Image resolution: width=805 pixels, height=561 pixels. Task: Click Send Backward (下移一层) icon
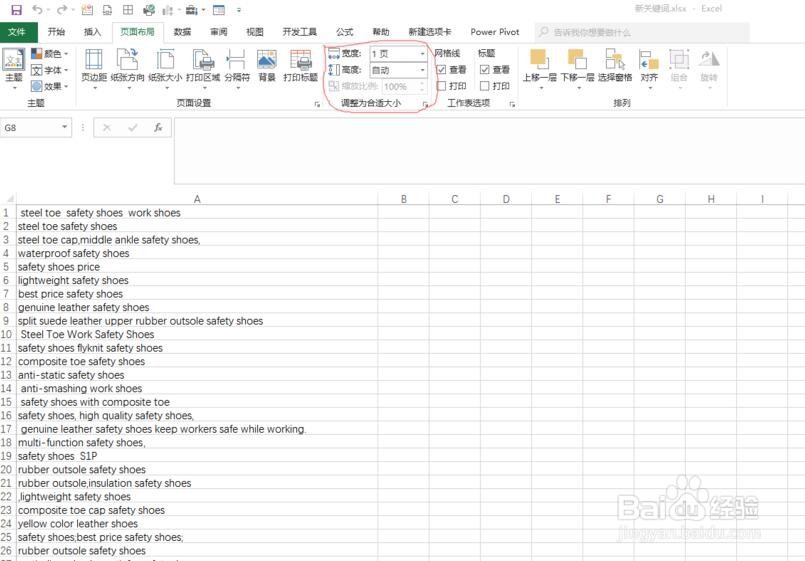click(x=577, y=60)
